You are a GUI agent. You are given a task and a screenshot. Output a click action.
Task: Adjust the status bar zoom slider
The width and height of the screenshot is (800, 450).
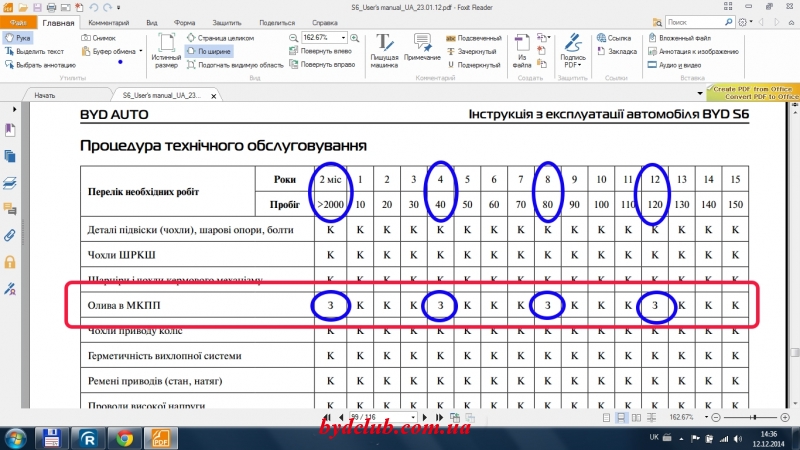(753, 417)
